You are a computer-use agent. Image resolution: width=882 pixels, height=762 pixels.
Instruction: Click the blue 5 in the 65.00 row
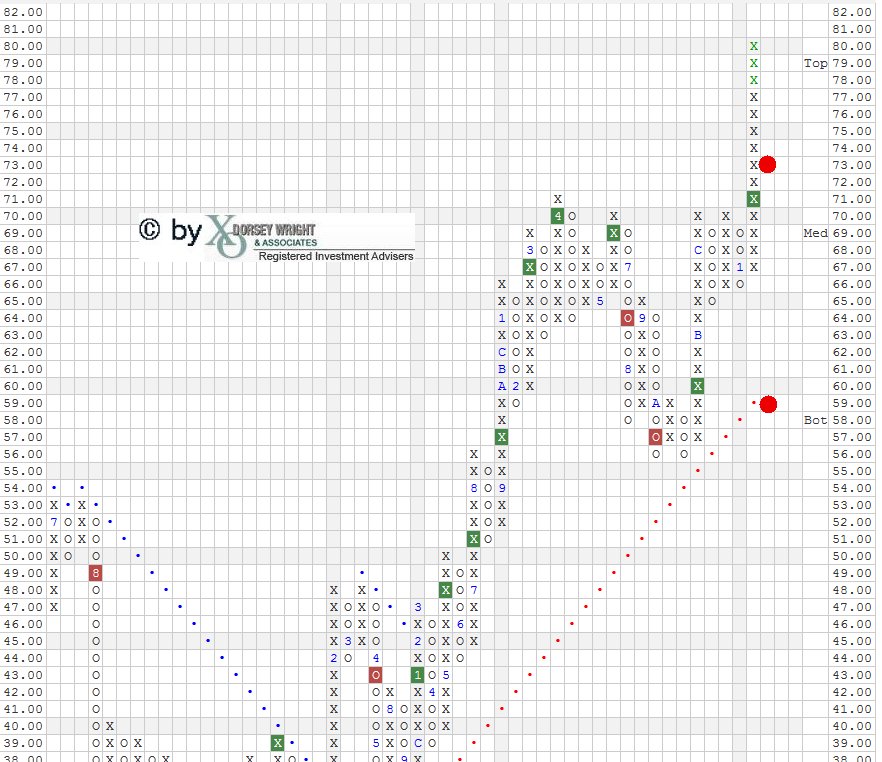point(600,301)
